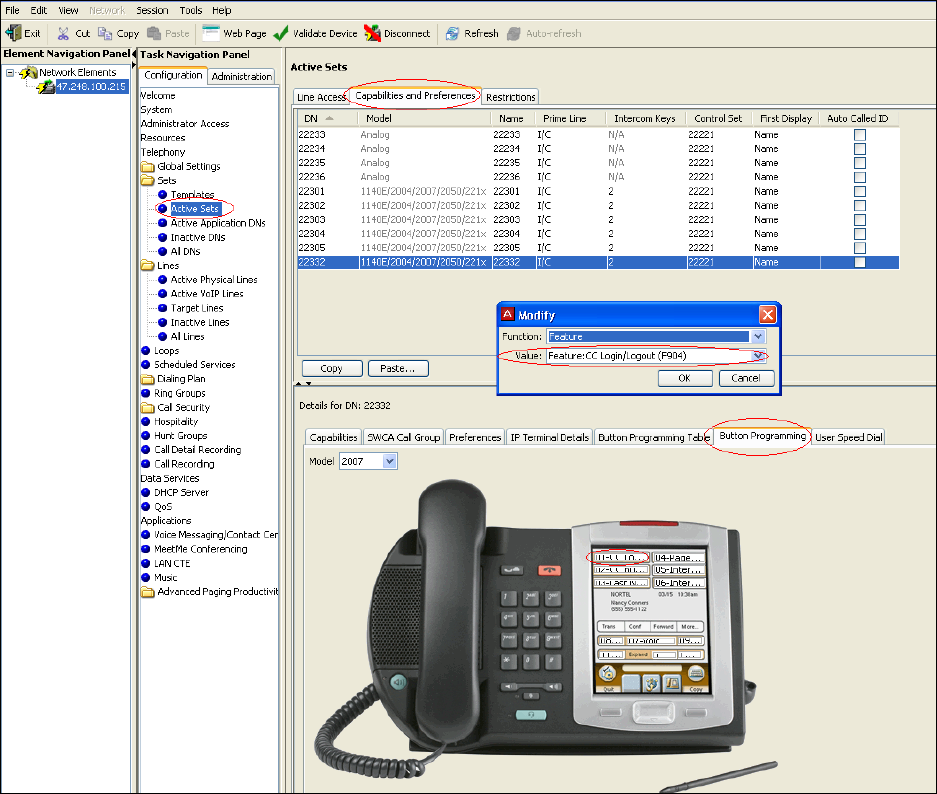
Task: Click OK in the Modify dialog
Action: (x=685, y=378)
